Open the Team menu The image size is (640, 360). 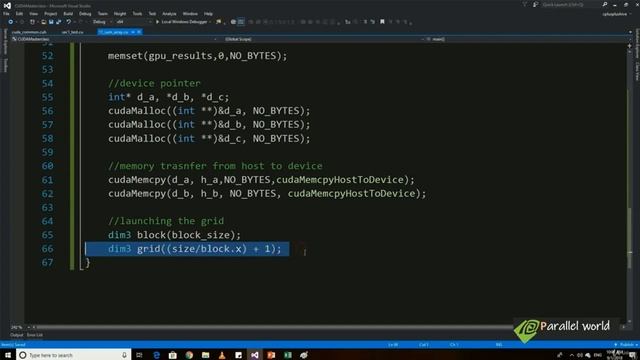pyautogui.click(x=102, y=14)
